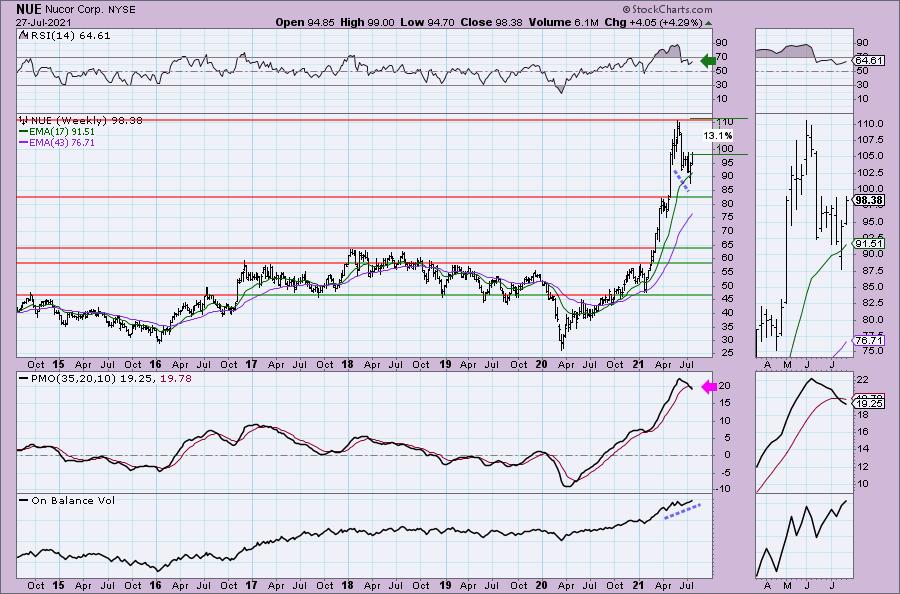The width and height of the screenshot is (900, 594).
Task: Click the EMA(43) 76.71 legend entry
Action: 57,142
